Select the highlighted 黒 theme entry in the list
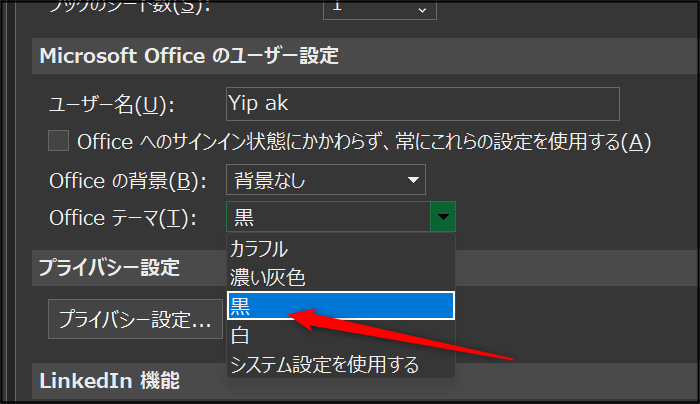The height and width of the screenshot is (404, 700). click(341, 306)
